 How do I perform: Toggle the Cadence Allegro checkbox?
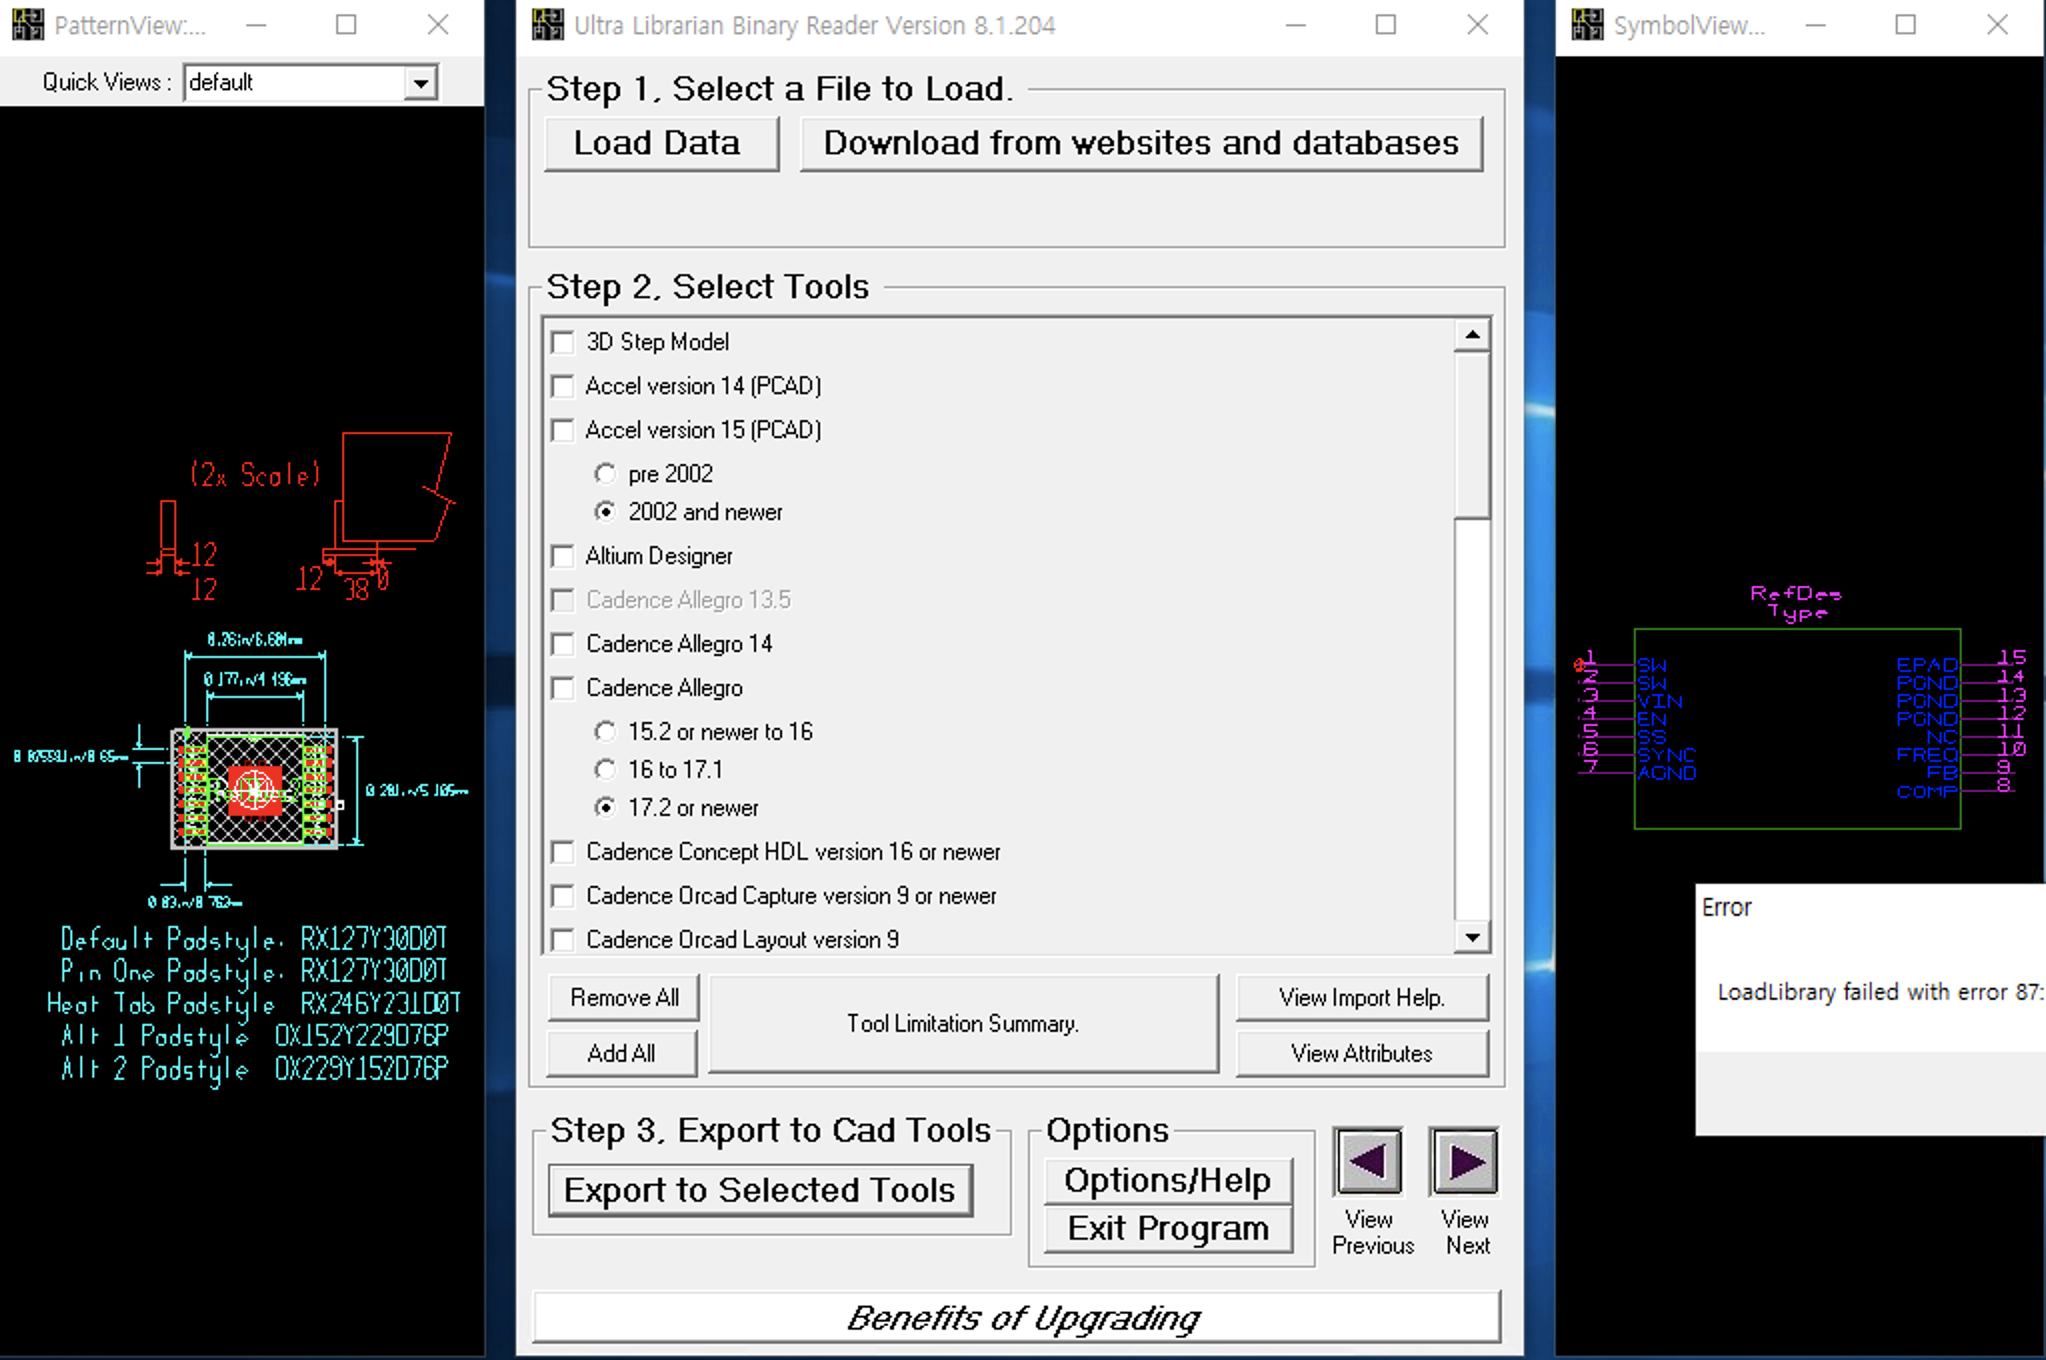tap(563, 688)
